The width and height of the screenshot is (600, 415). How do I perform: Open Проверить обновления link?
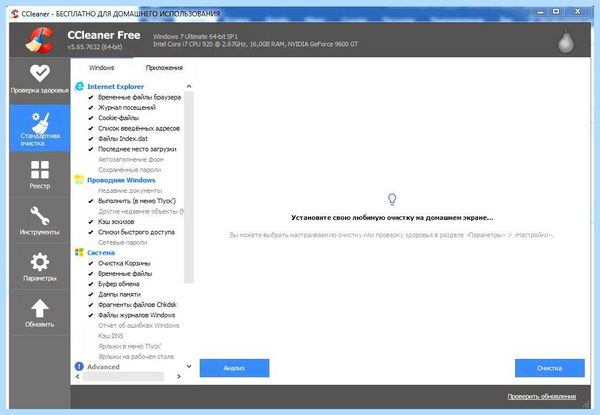click(541, 396)
